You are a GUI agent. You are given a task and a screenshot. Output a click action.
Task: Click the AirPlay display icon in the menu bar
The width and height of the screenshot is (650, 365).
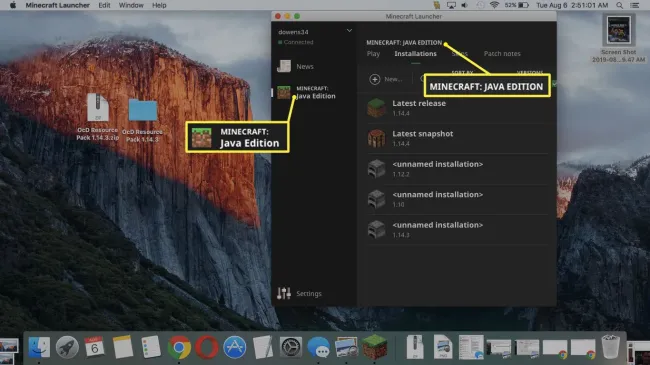point(451,5)
